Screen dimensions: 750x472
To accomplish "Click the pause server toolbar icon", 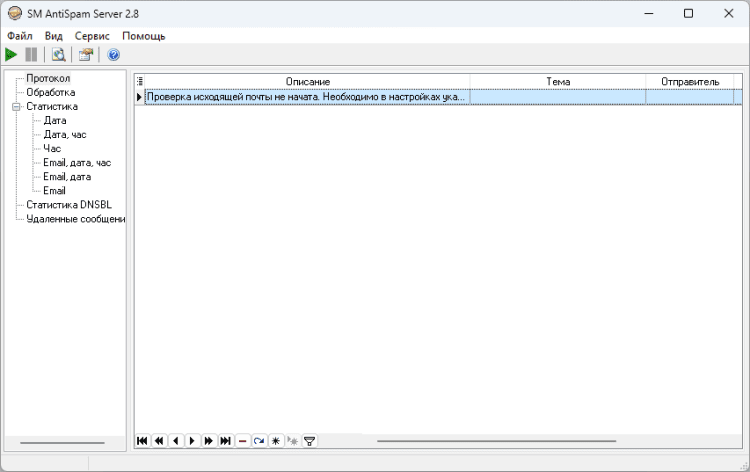I will click(31, 55).
